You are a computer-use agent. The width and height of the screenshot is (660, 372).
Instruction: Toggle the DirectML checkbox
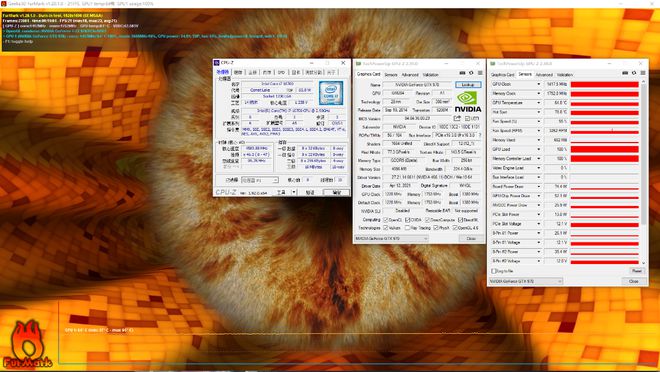(x=460, y=220)
